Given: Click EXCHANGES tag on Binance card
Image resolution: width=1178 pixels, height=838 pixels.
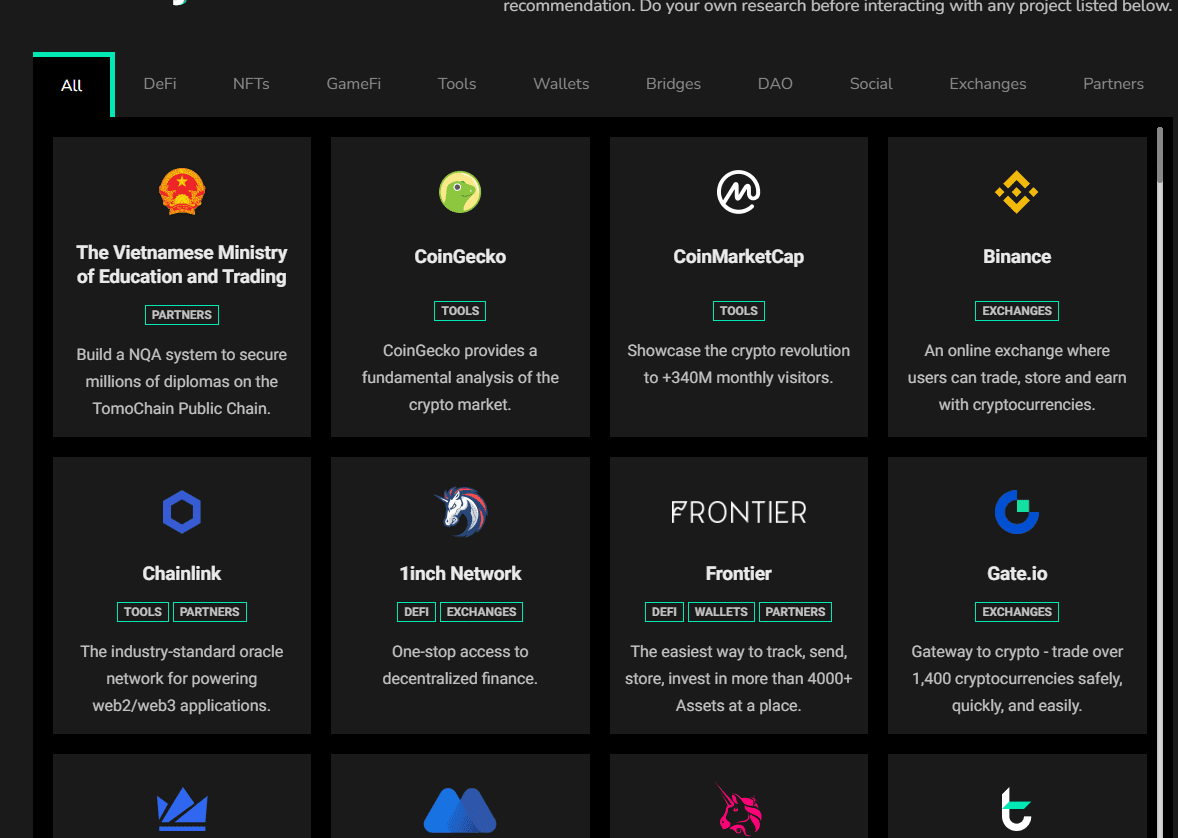Looking at the screenshot, I should click(1016, 311).
